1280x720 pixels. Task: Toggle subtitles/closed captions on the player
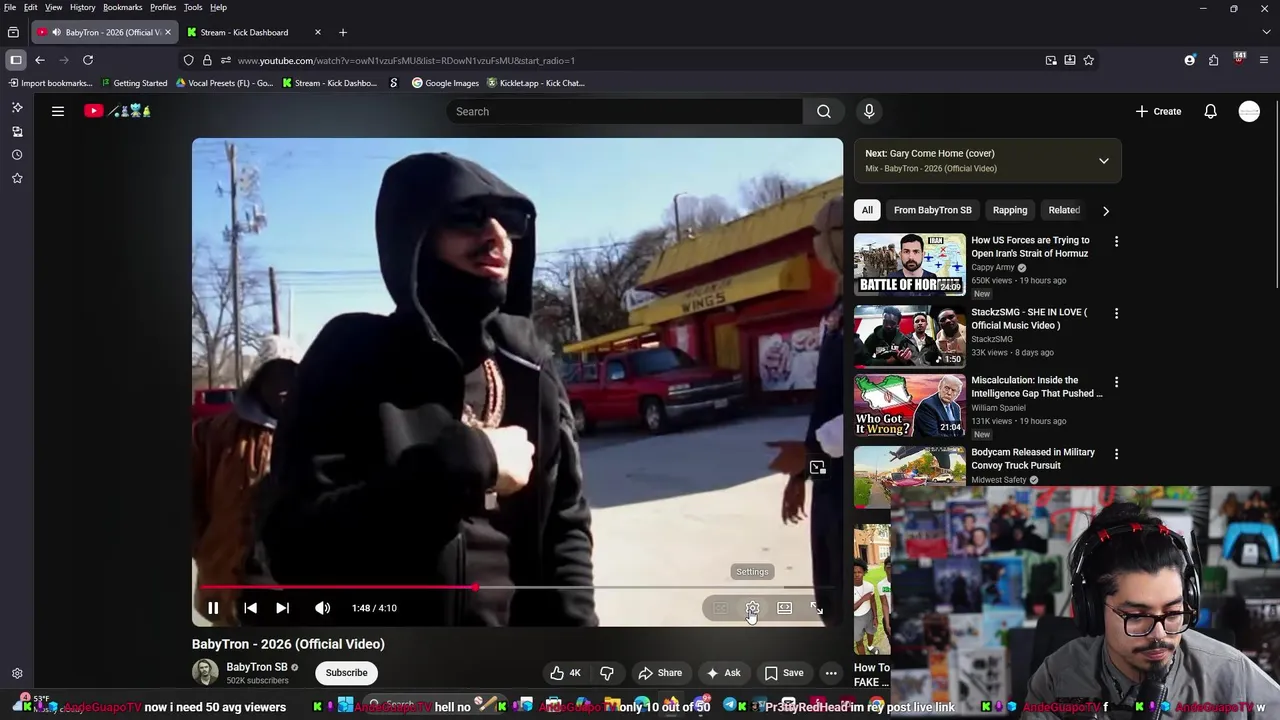click(x=720, y=608)
